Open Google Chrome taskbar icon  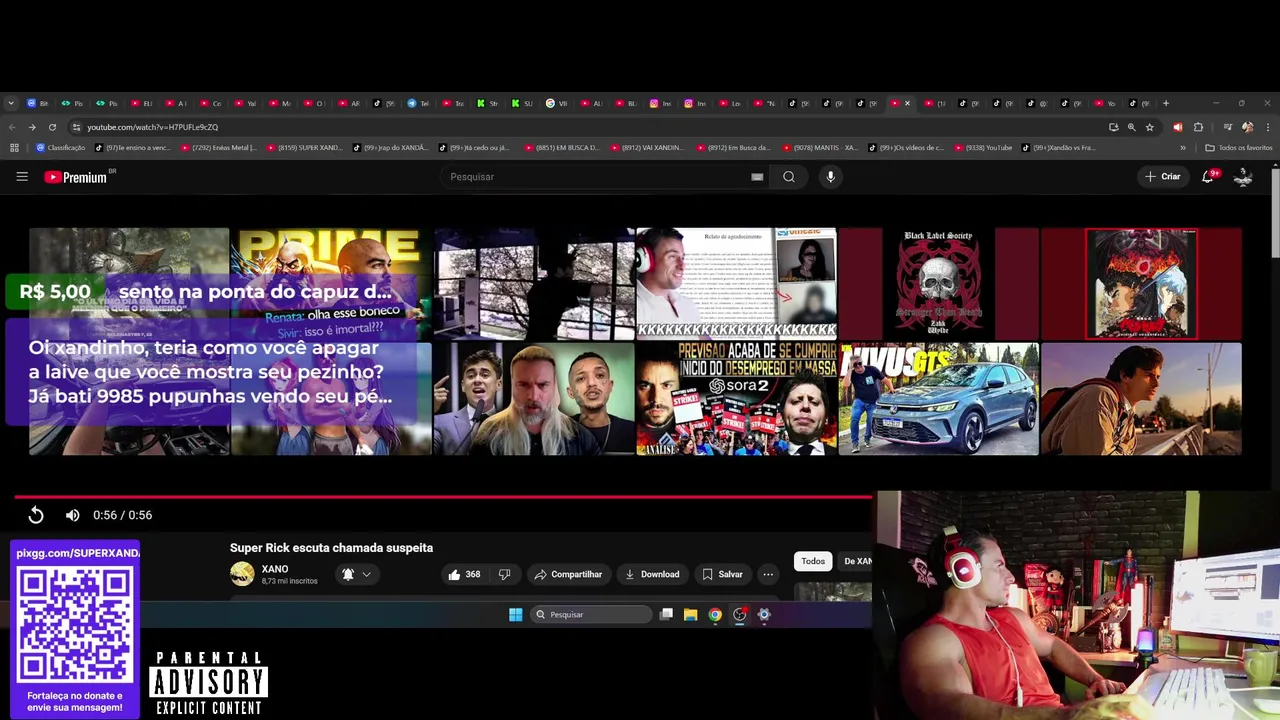click(715, 615)
